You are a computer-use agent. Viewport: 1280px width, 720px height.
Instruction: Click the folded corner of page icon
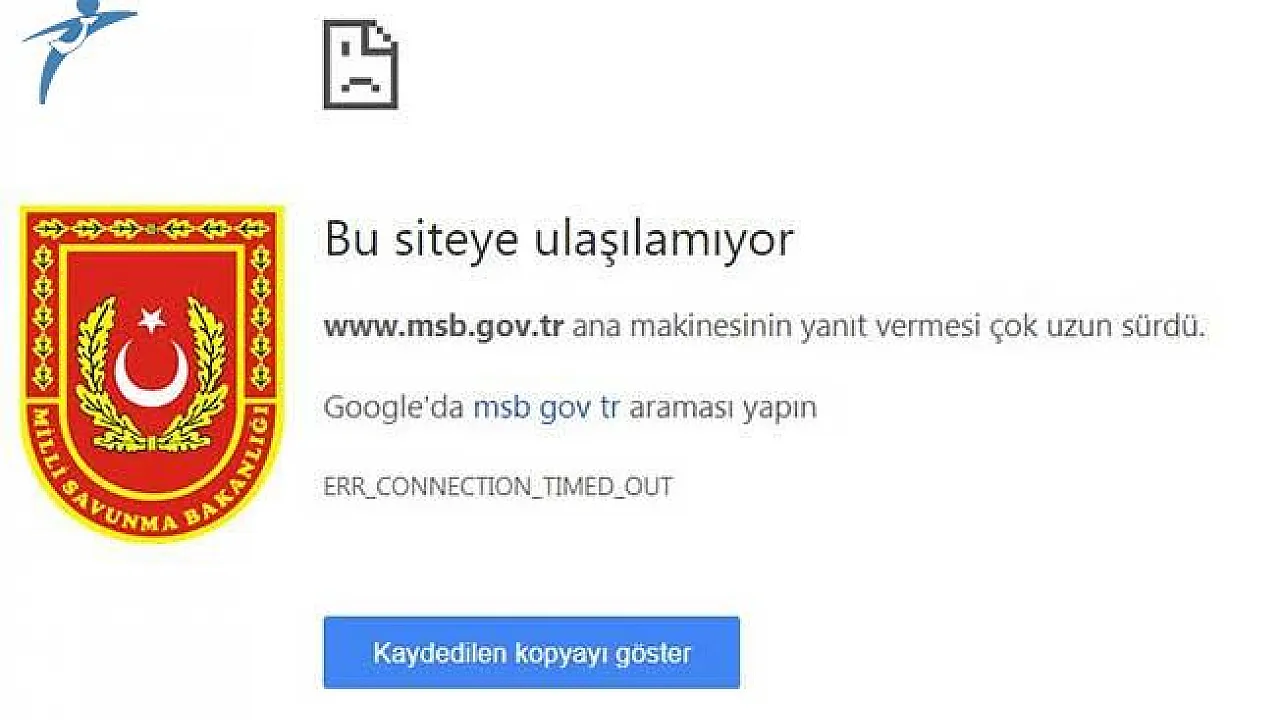[x=383, y=35]
